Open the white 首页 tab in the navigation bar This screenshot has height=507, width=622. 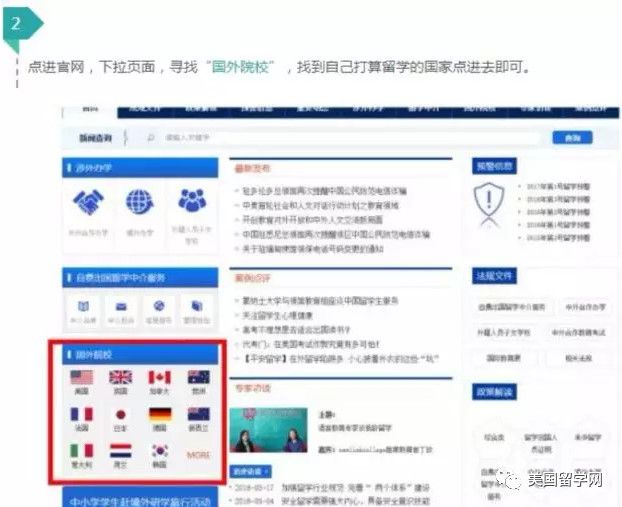coord(90,110)
